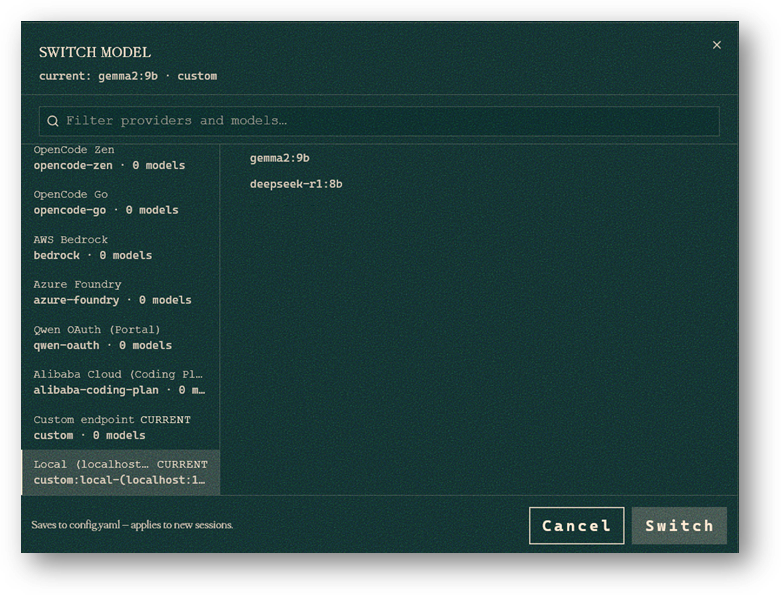Pick the Azure Foundry provider
The width and height of the screenshot is (781, 595).
tap(120, 292)
